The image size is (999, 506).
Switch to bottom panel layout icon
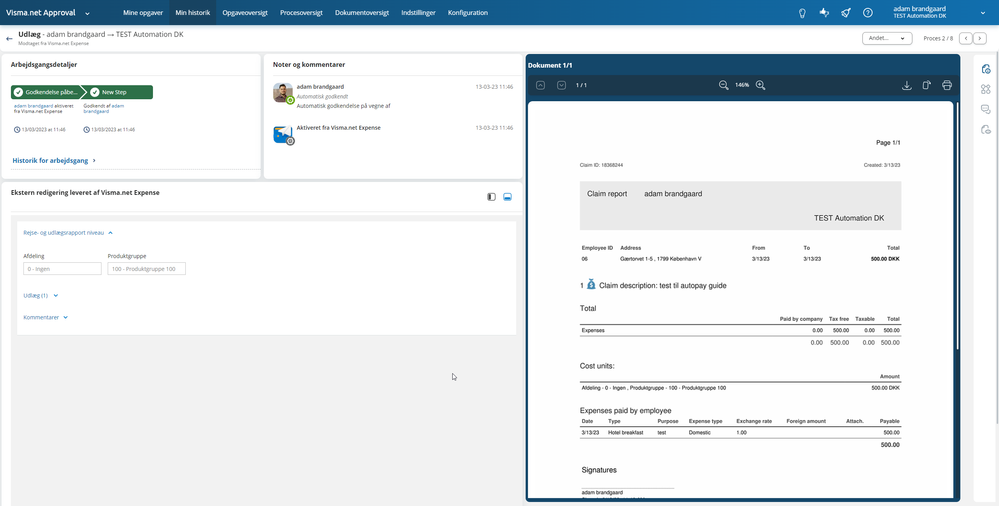pos(507,197)
